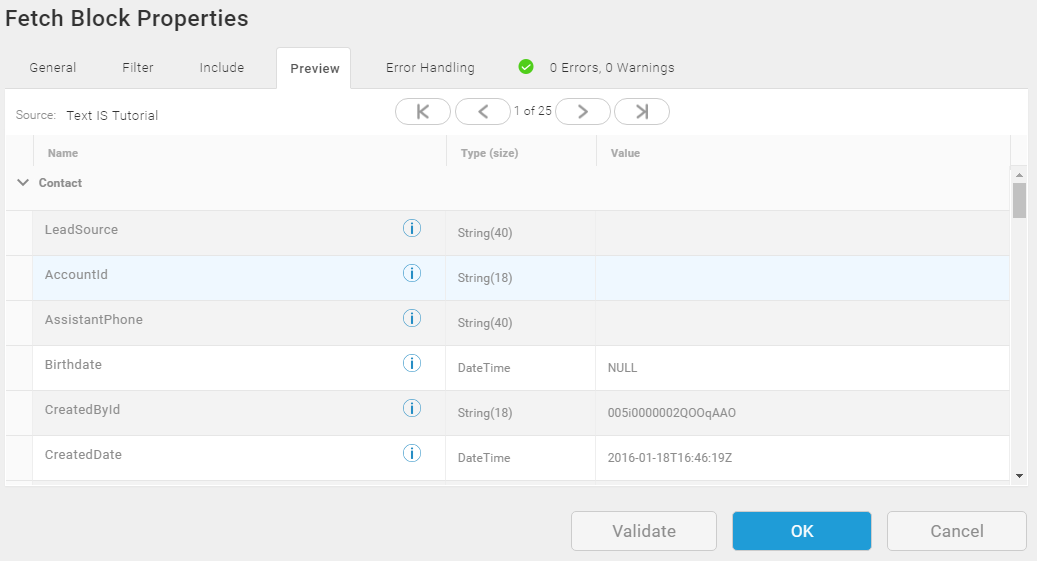
Task: Click the Validate button
Action: point(643,531)
